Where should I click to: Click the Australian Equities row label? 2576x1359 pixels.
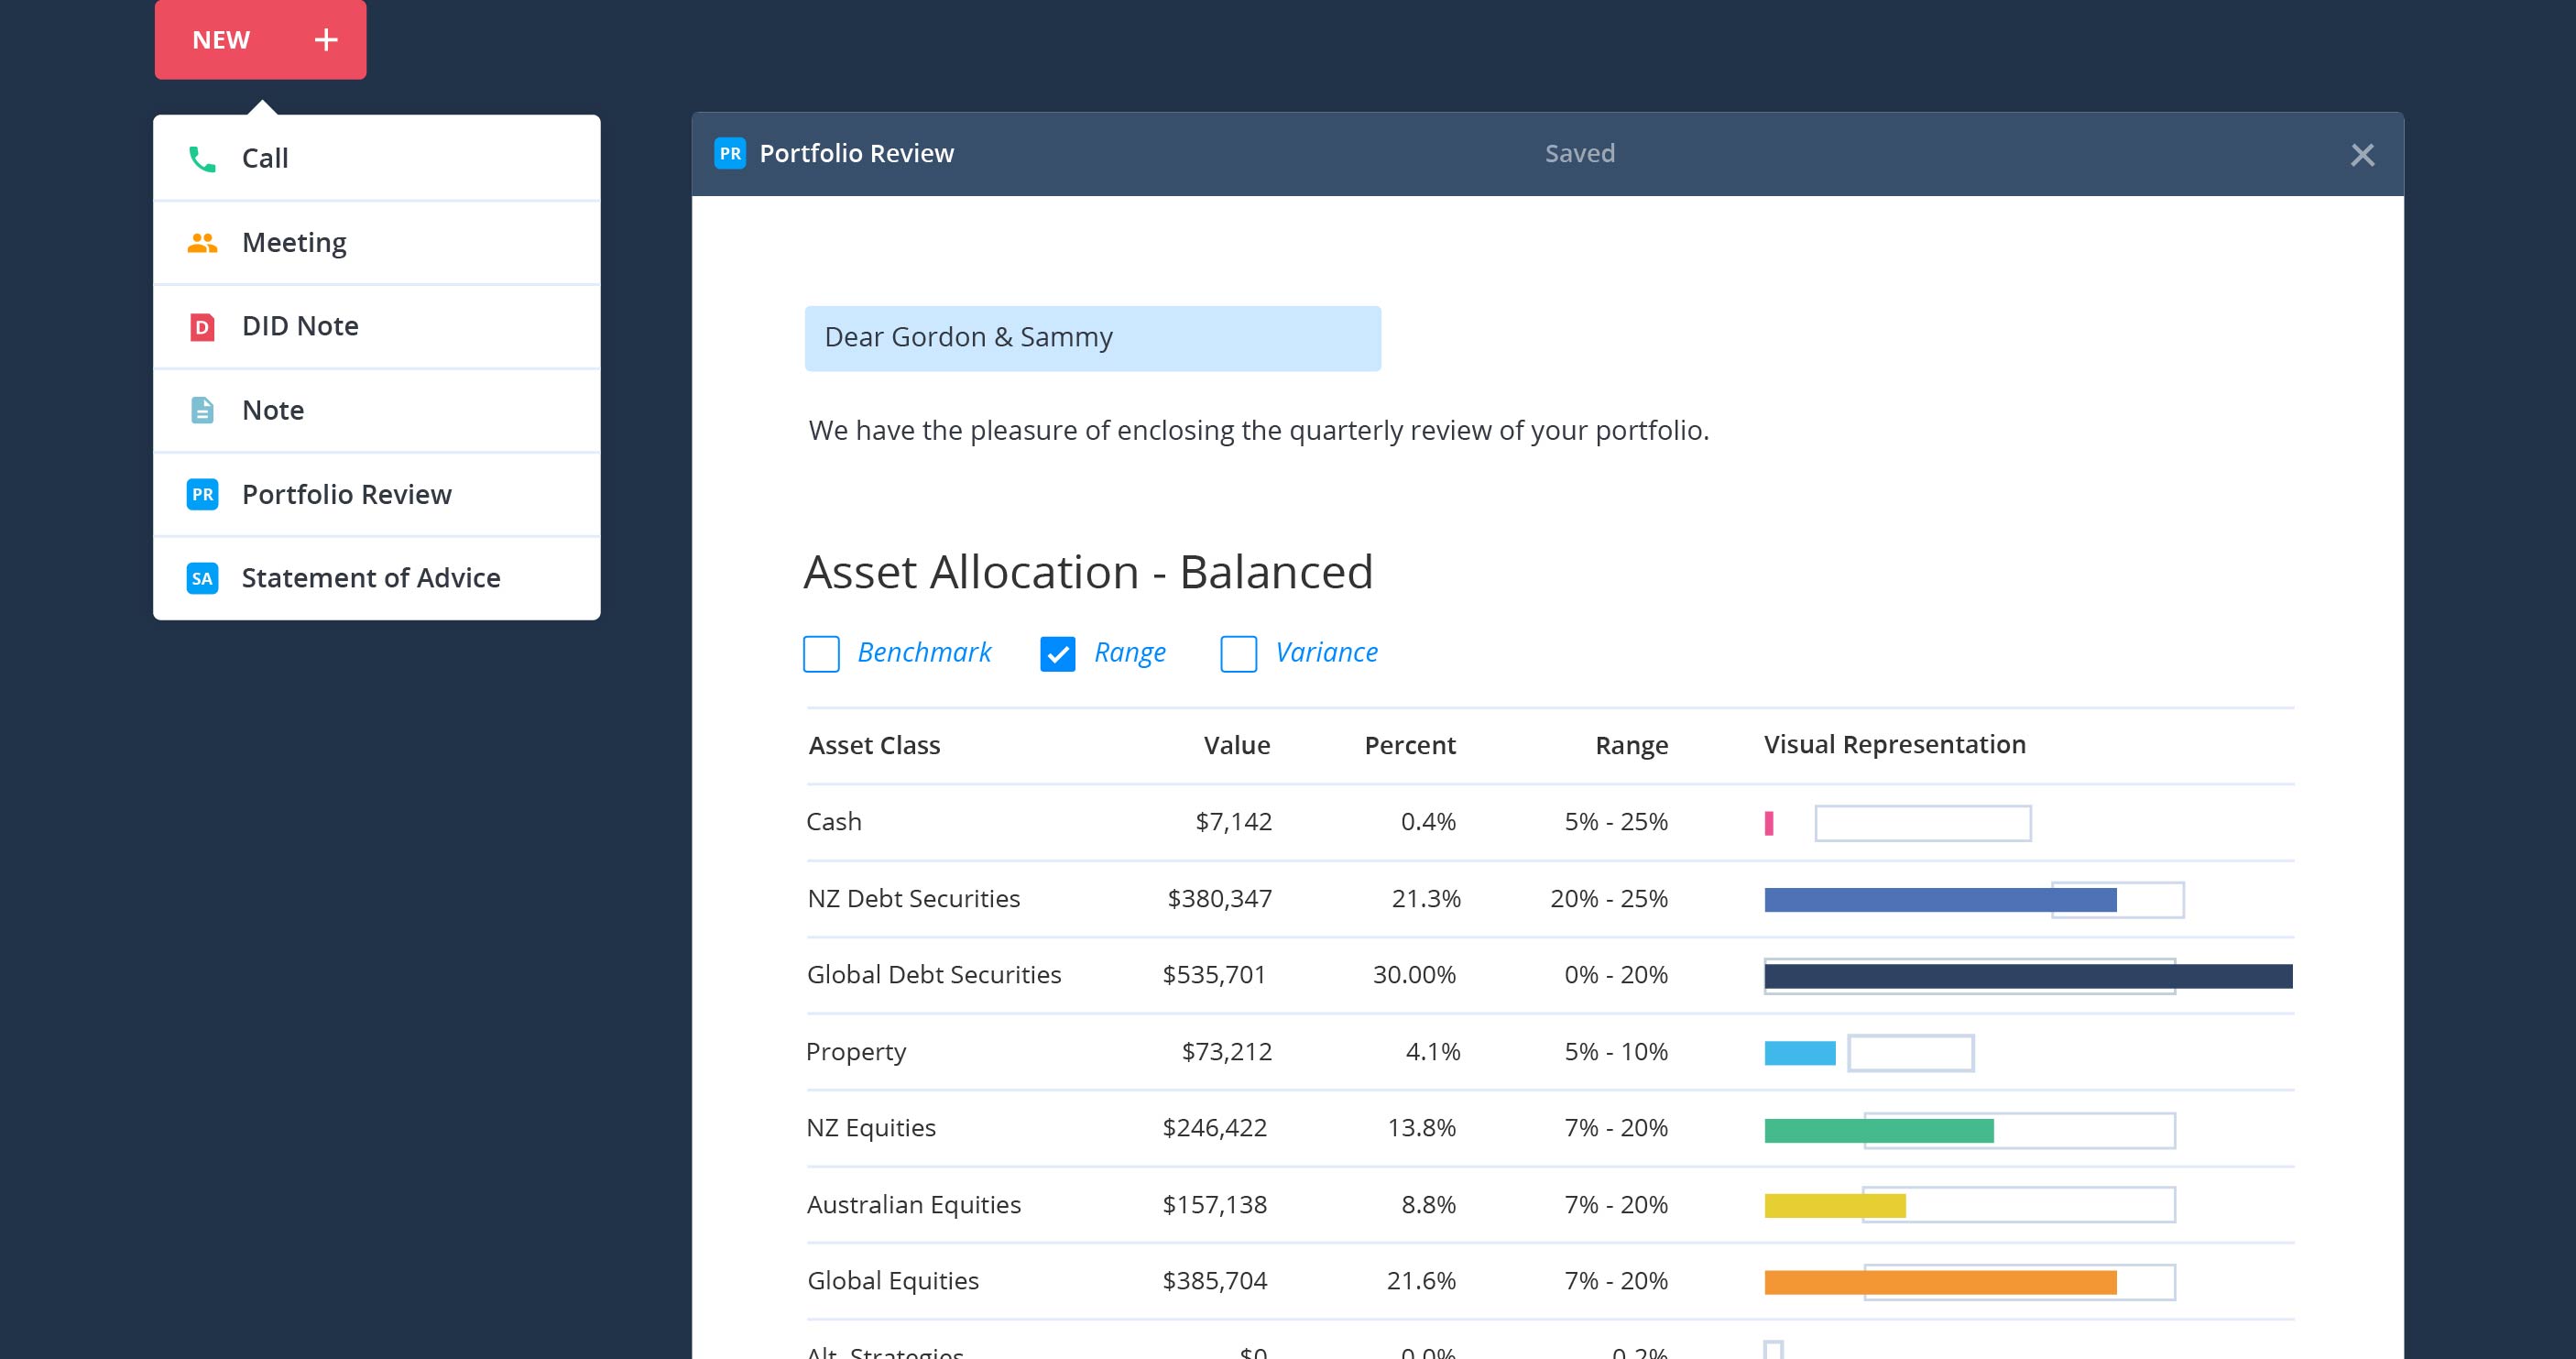click(x=914, y=1205)
